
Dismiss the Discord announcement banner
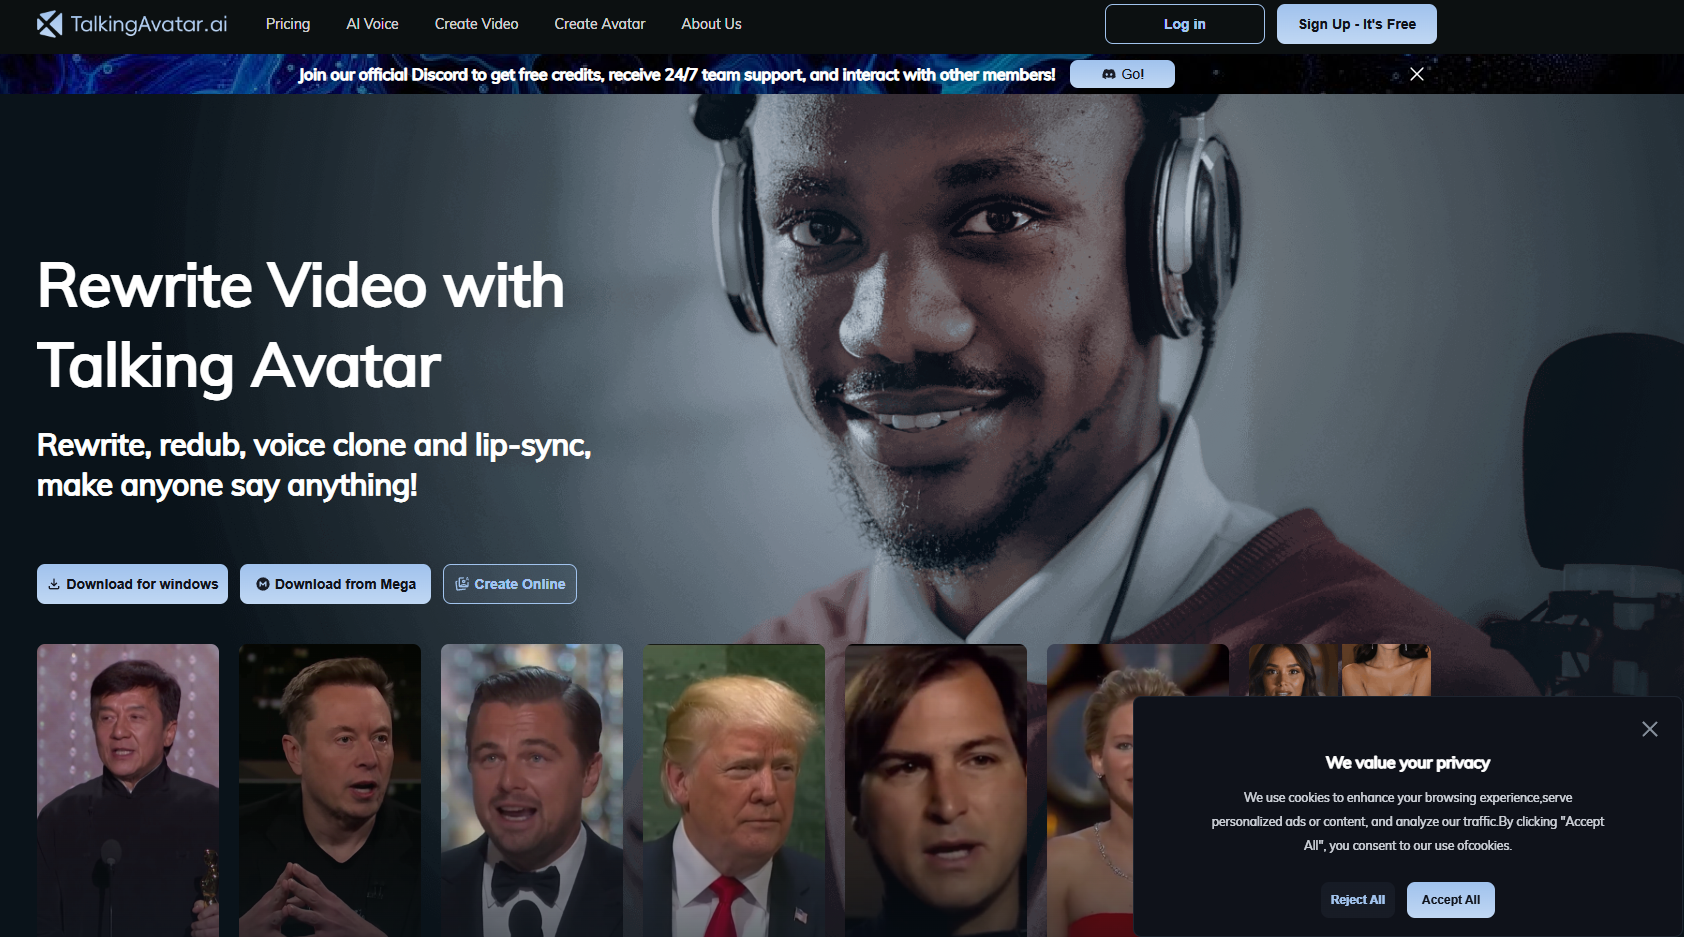[x=1416, y=74]
